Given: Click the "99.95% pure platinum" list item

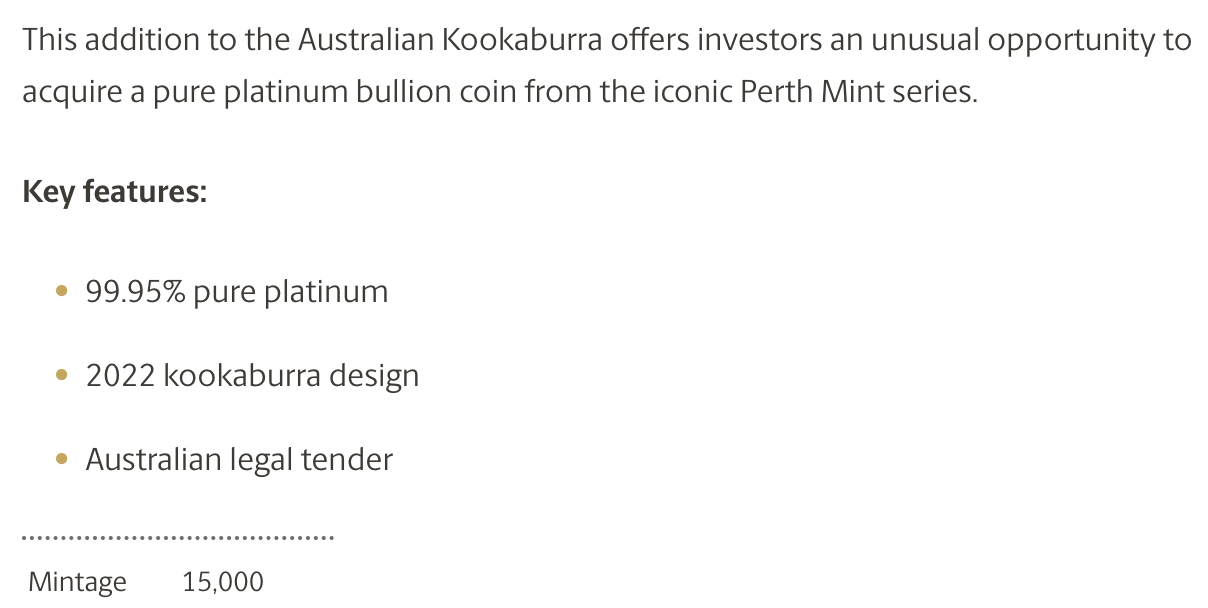Looking at the screenshot, I should [x=237, y=292].
